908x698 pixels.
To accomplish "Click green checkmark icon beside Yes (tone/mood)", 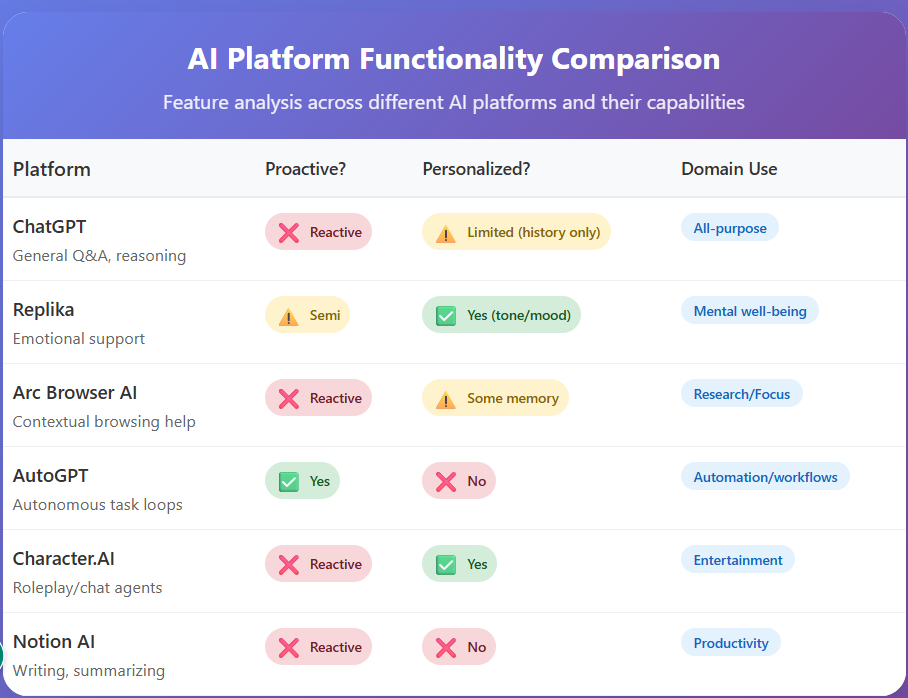I will [446, 316].
